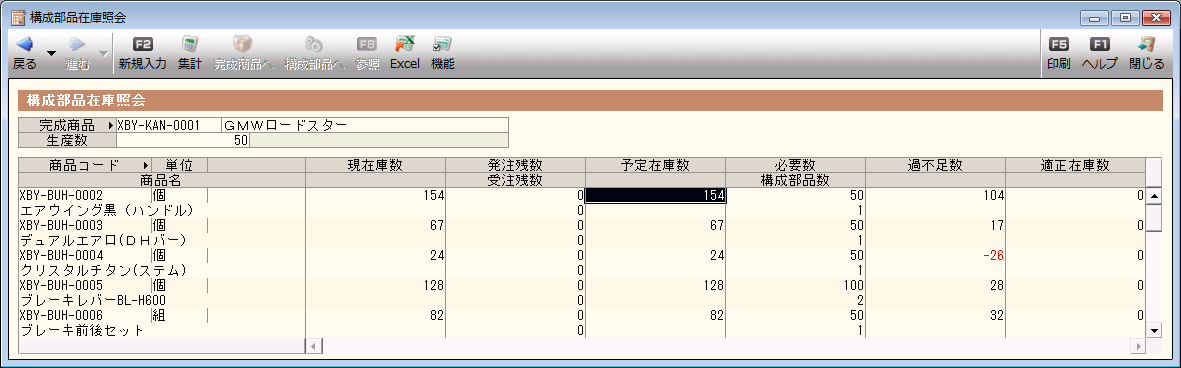The height and width of the screenshot is (368, 1181).
Task: Click the vertical scrollbar up arrow
Action: click(x=1154, y=196)
